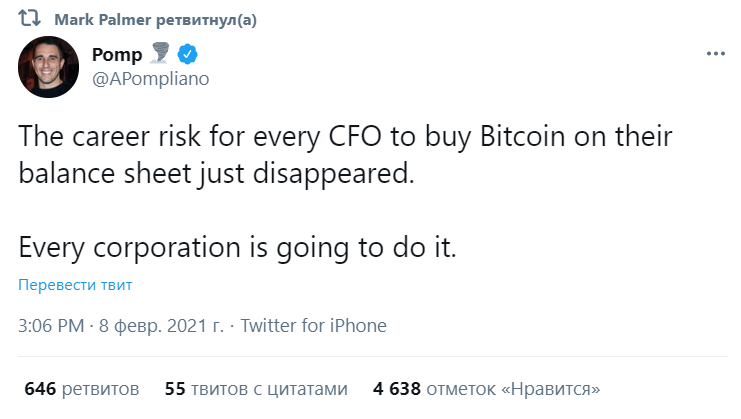
Task: Click the date "8 февр. 2021 г."
Action: (163, 325)
